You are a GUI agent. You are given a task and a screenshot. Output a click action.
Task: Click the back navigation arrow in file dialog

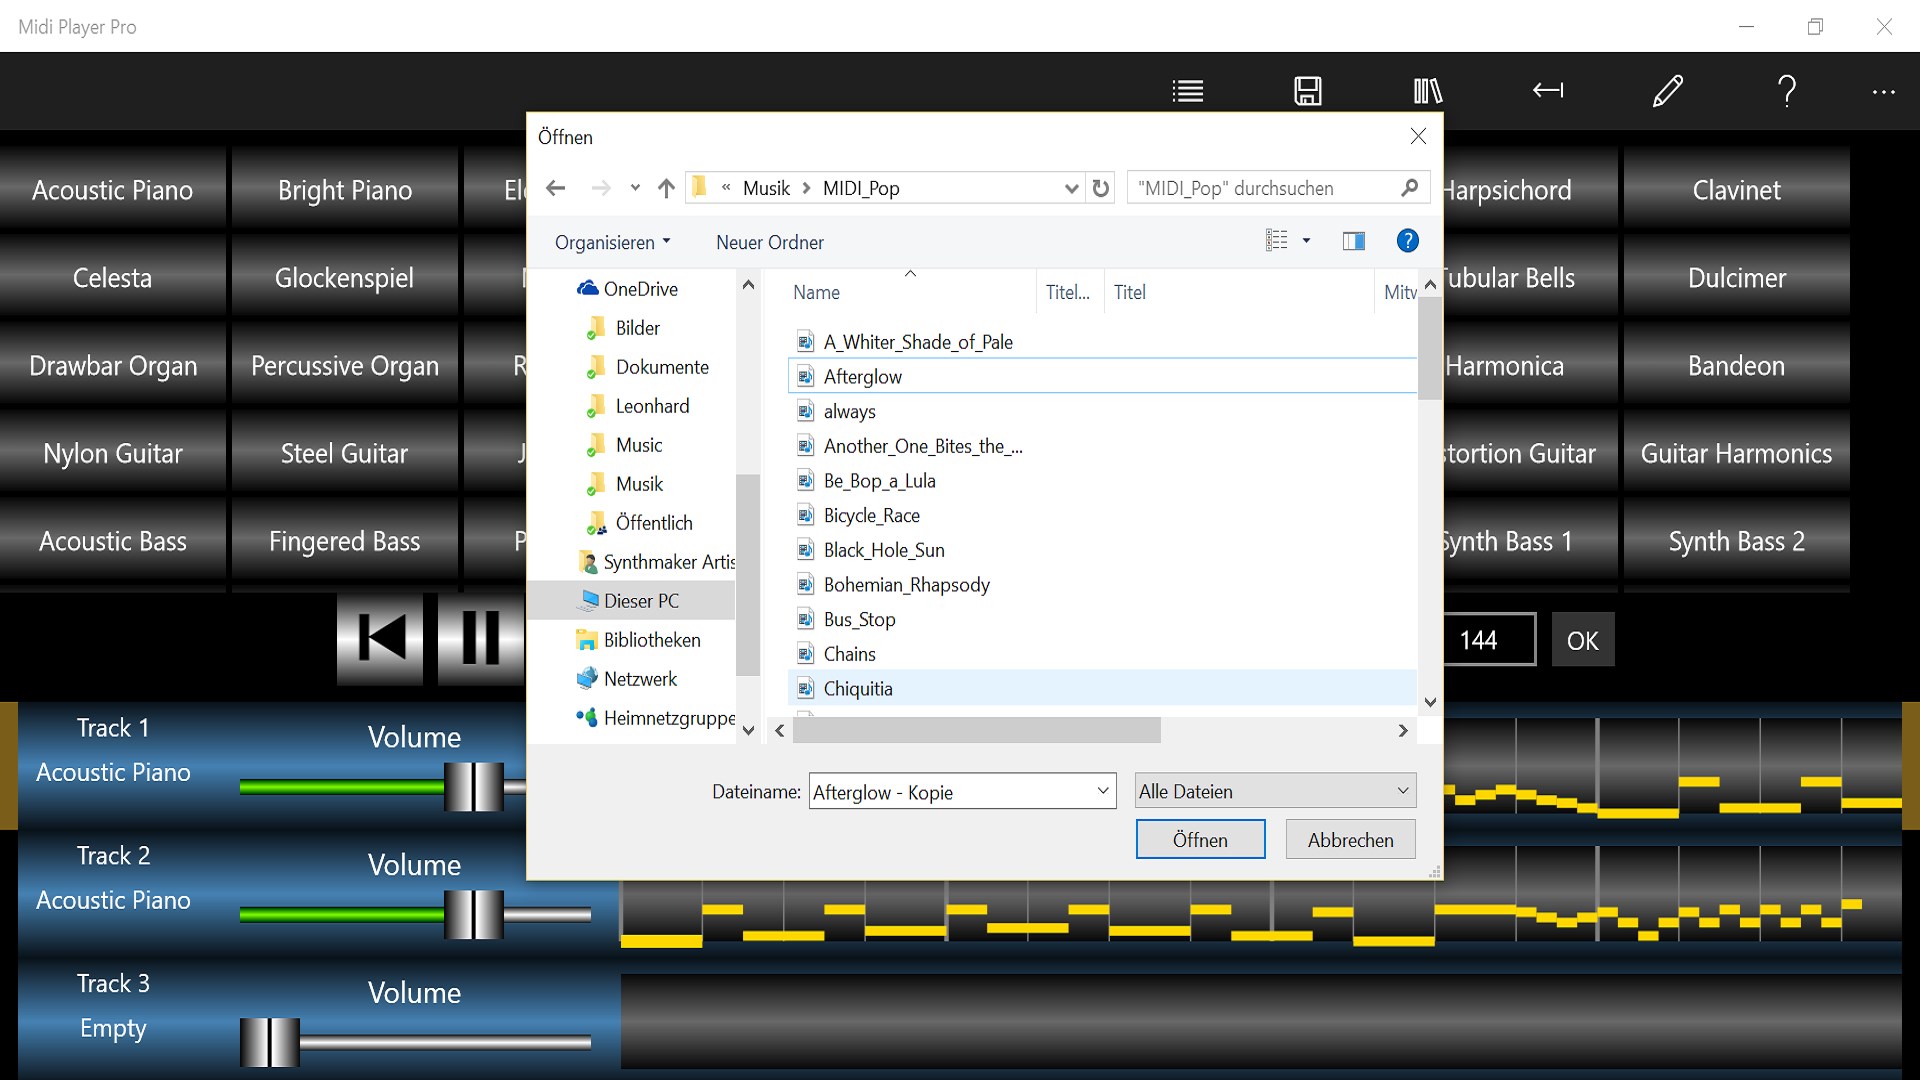(x=555, y=187)
